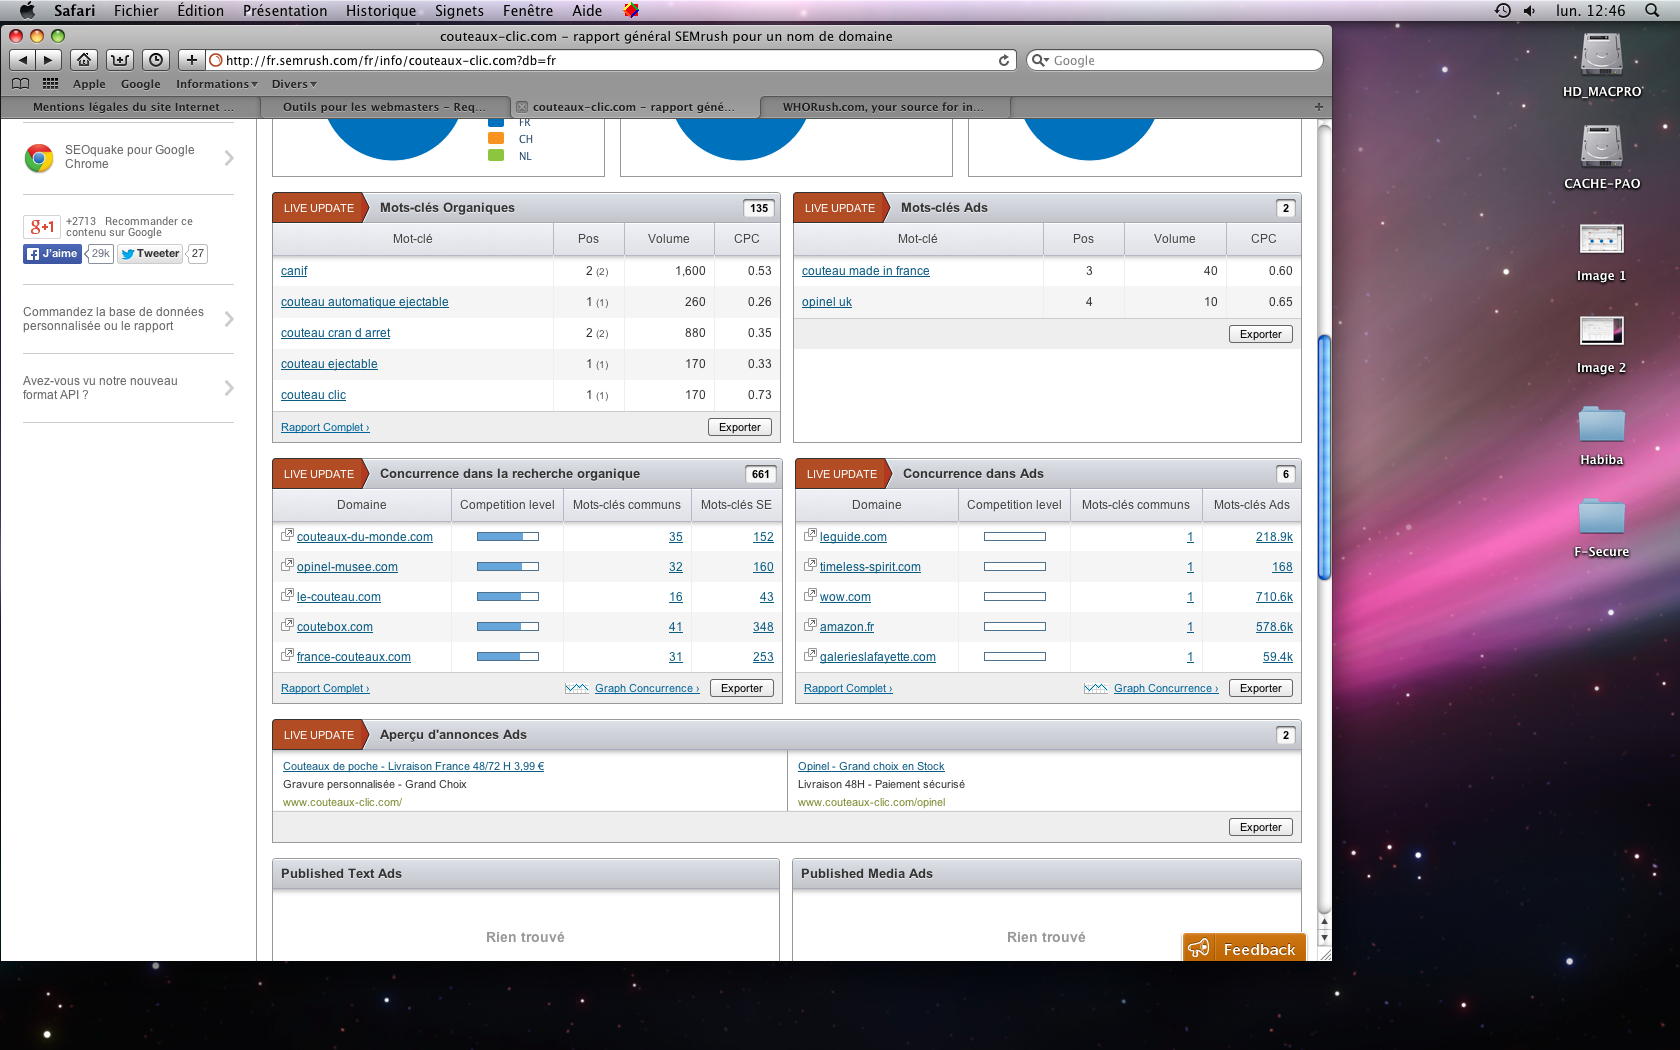Select the Habiba folder on desktop
The width and height of the screenshot is (1680, 1050).
1602,424
